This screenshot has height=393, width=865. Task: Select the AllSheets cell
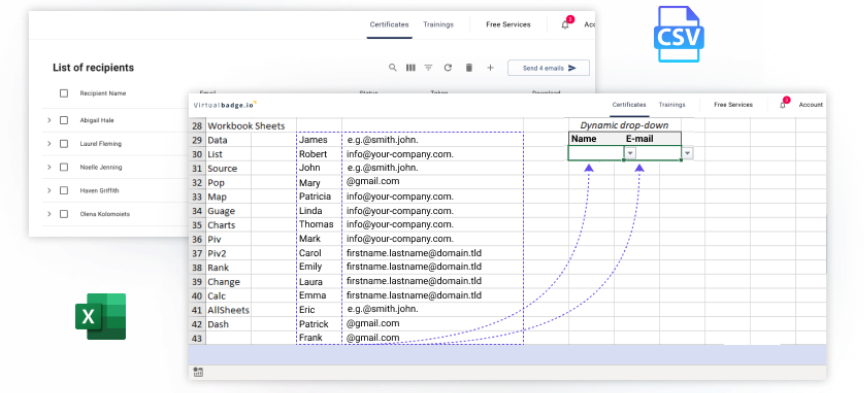228,310
